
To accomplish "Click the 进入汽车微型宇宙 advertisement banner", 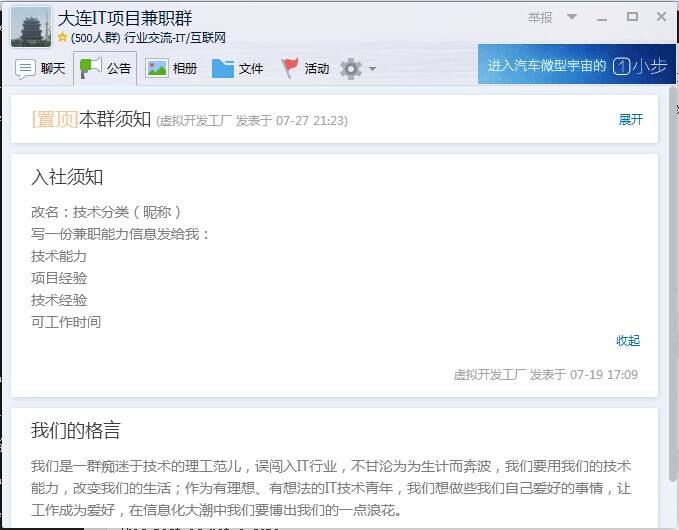I will click(577, 64).
